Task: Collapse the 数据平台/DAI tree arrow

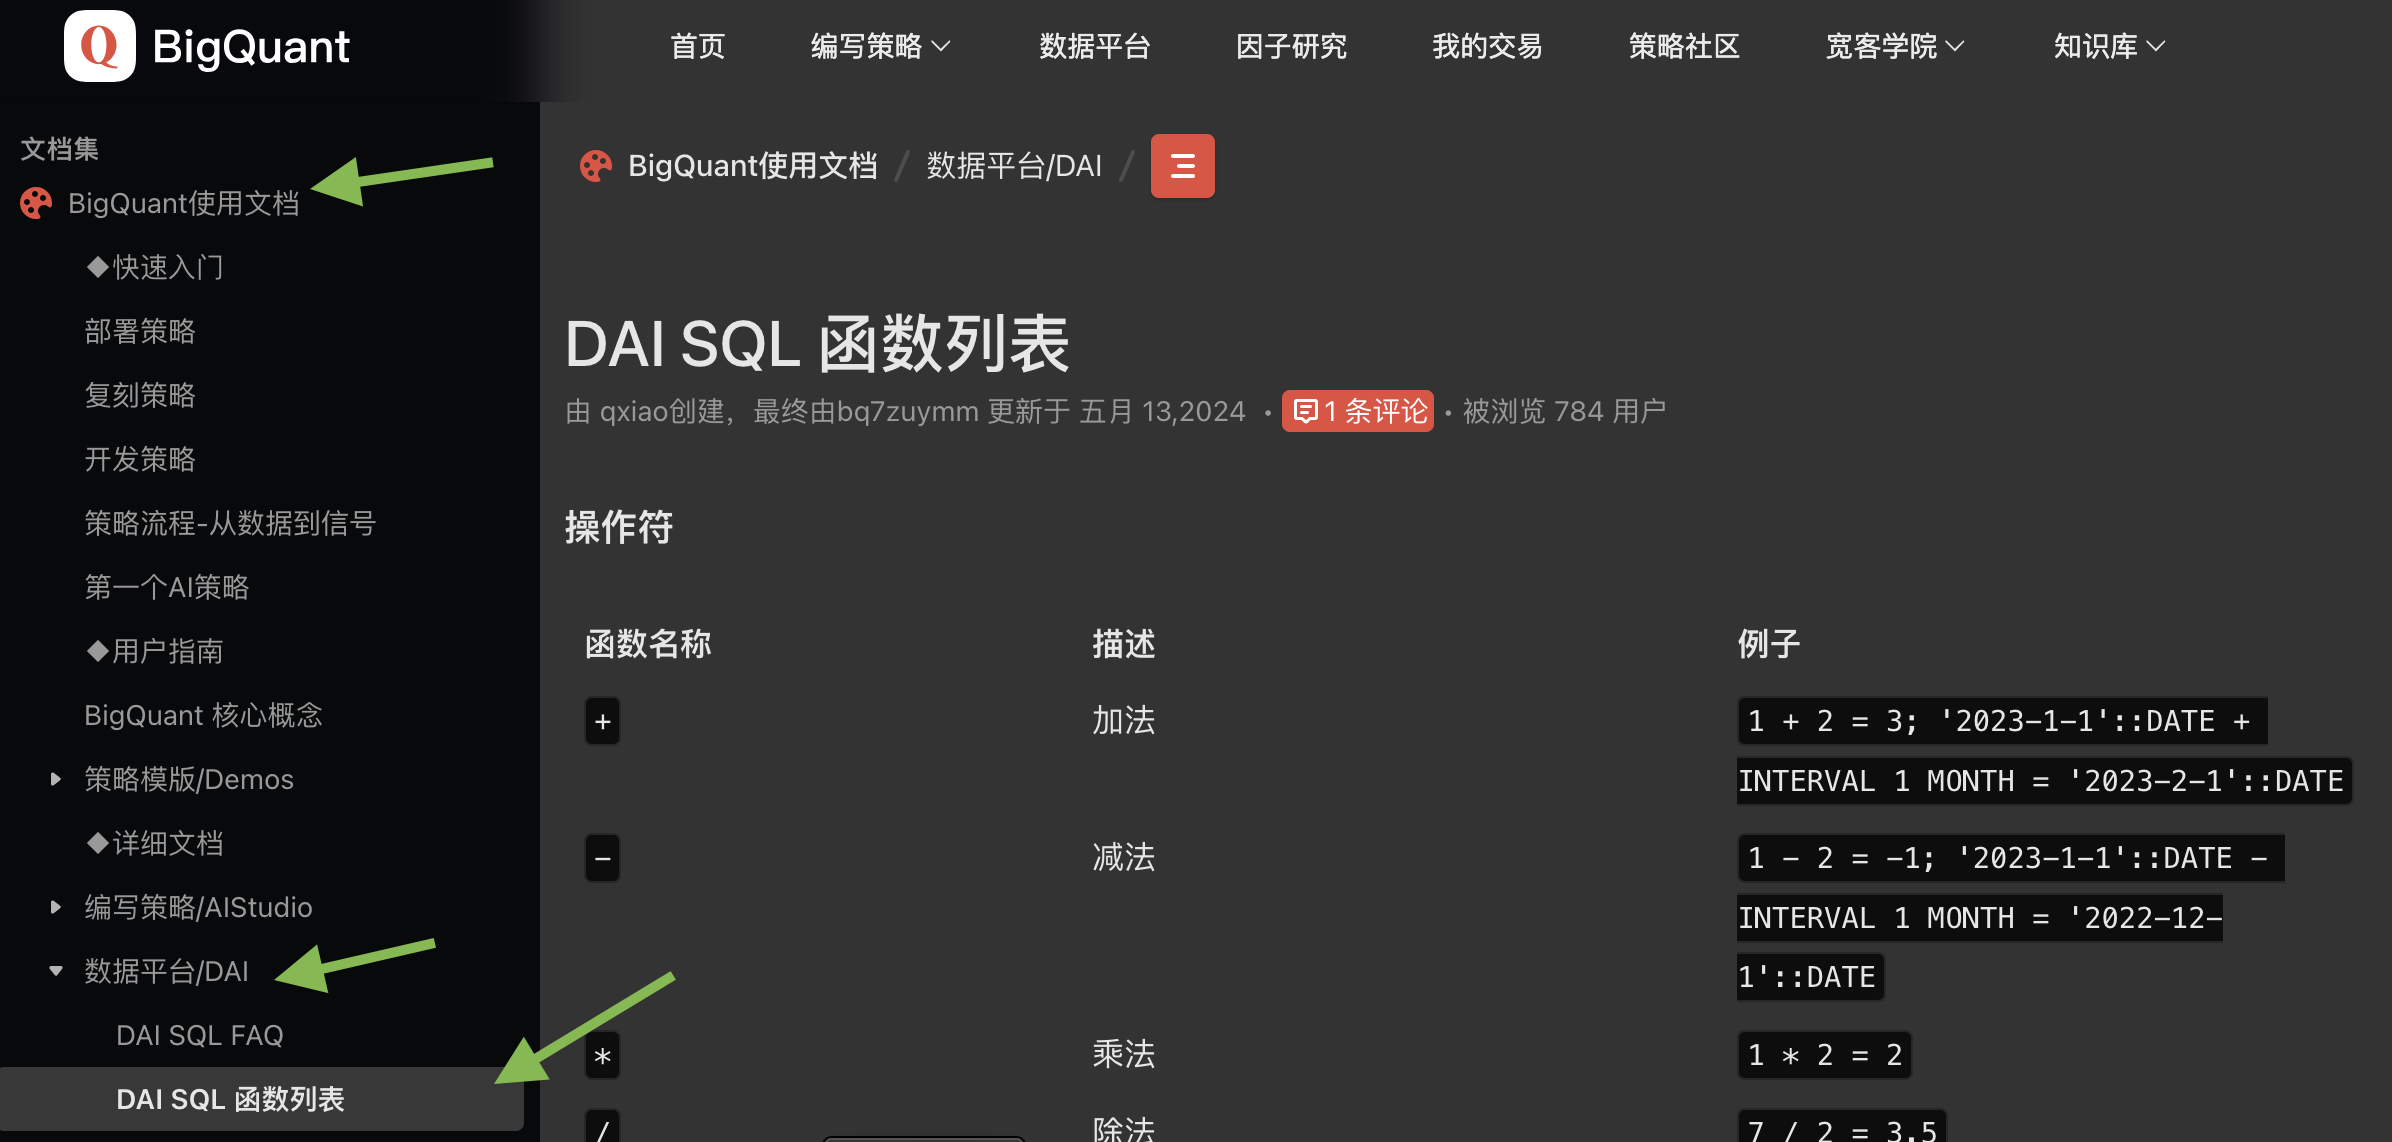Action: (56, 971)
